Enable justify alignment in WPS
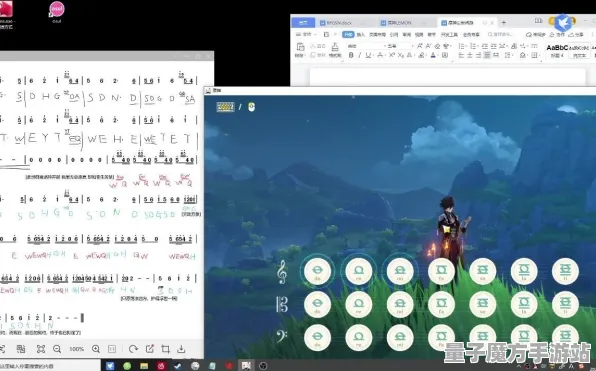This screenshot has width=596, height=371. [x=487, y=55]
